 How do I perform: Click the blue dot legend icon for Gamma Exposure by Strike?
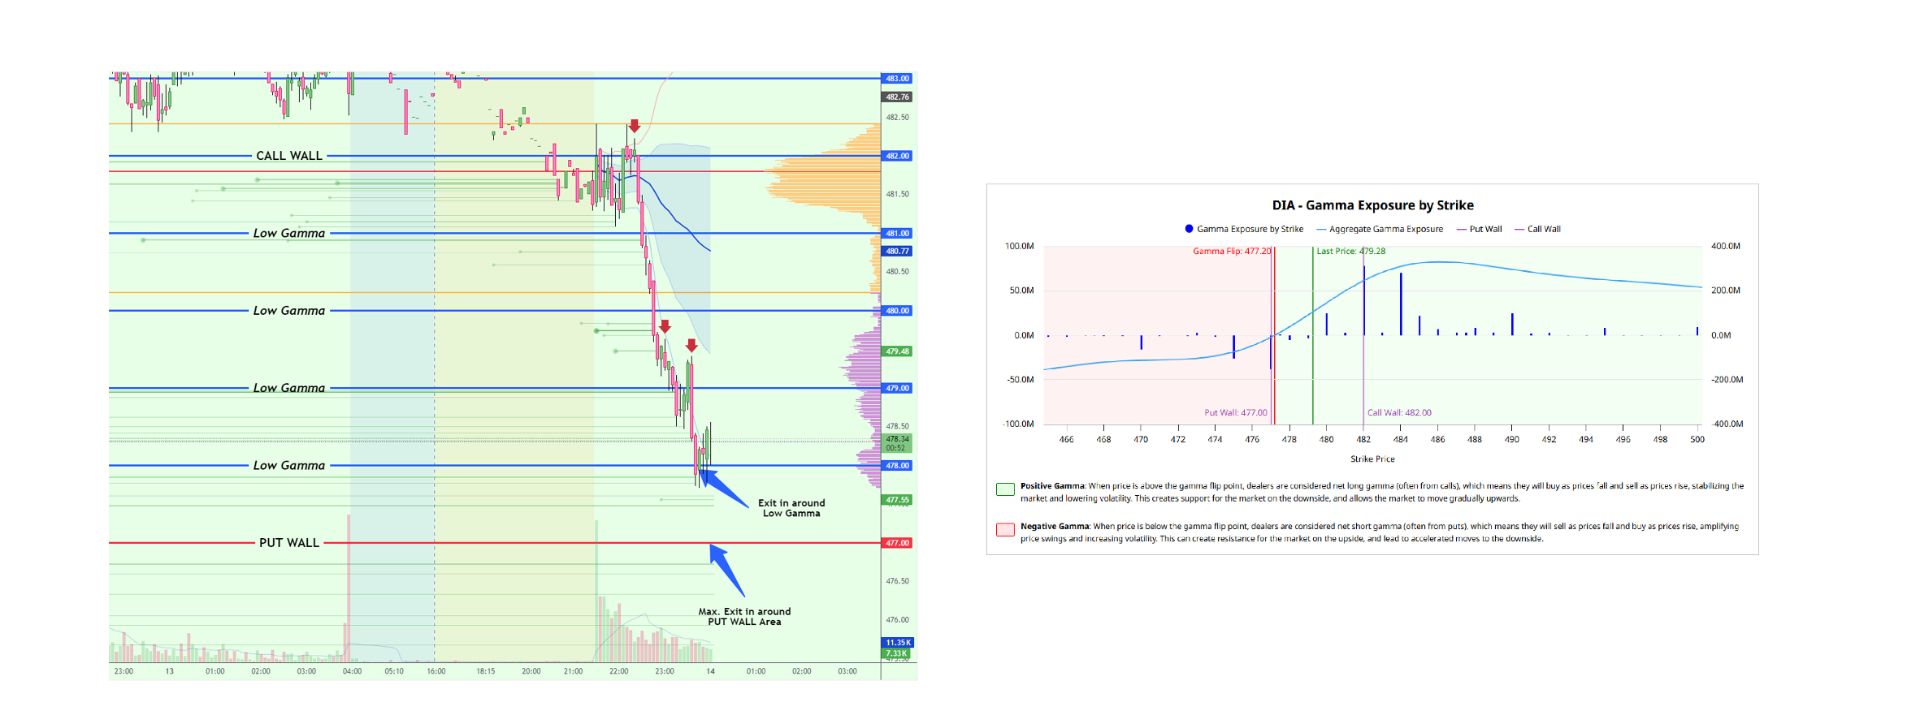click(x=1188, y=229)
